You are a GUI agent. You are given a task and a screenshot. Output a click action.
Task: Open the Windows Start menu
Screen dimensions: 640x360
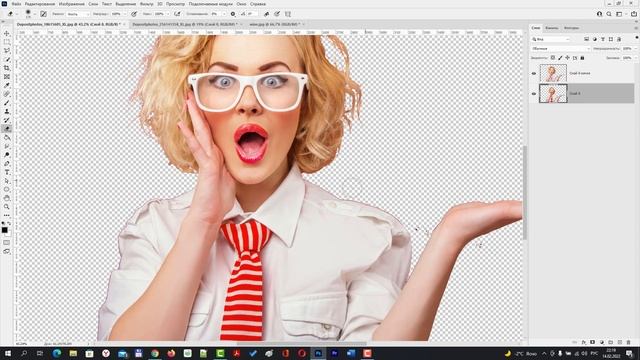click(8, 353)
